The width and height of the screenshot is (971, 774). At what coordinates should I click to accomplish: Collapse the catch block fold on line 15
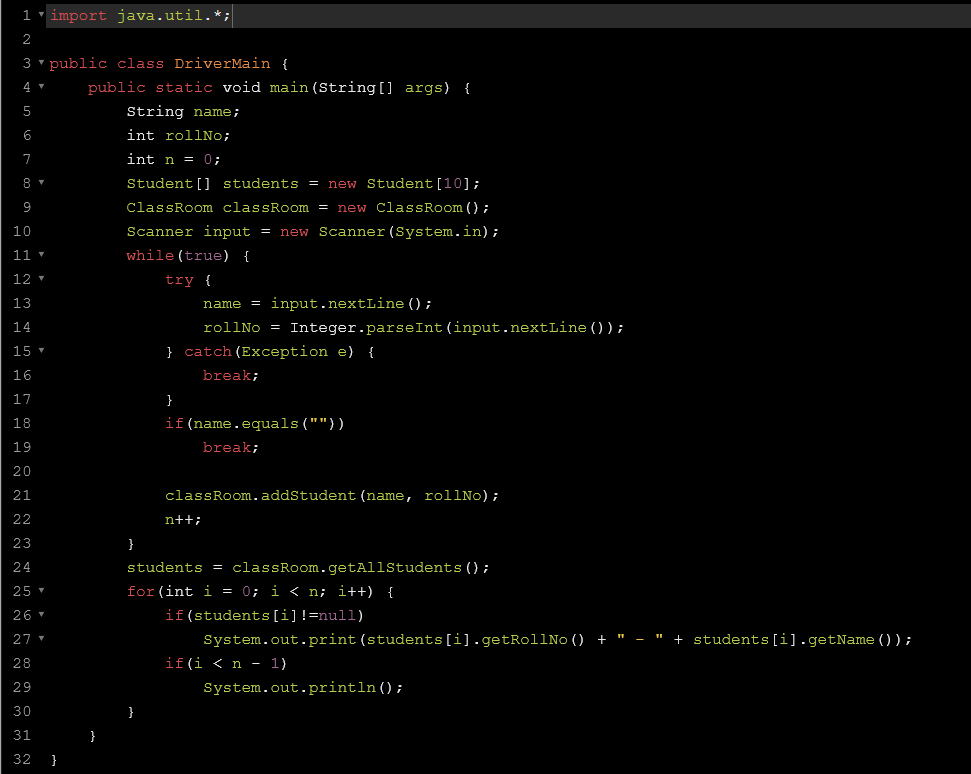pos(40,351)
